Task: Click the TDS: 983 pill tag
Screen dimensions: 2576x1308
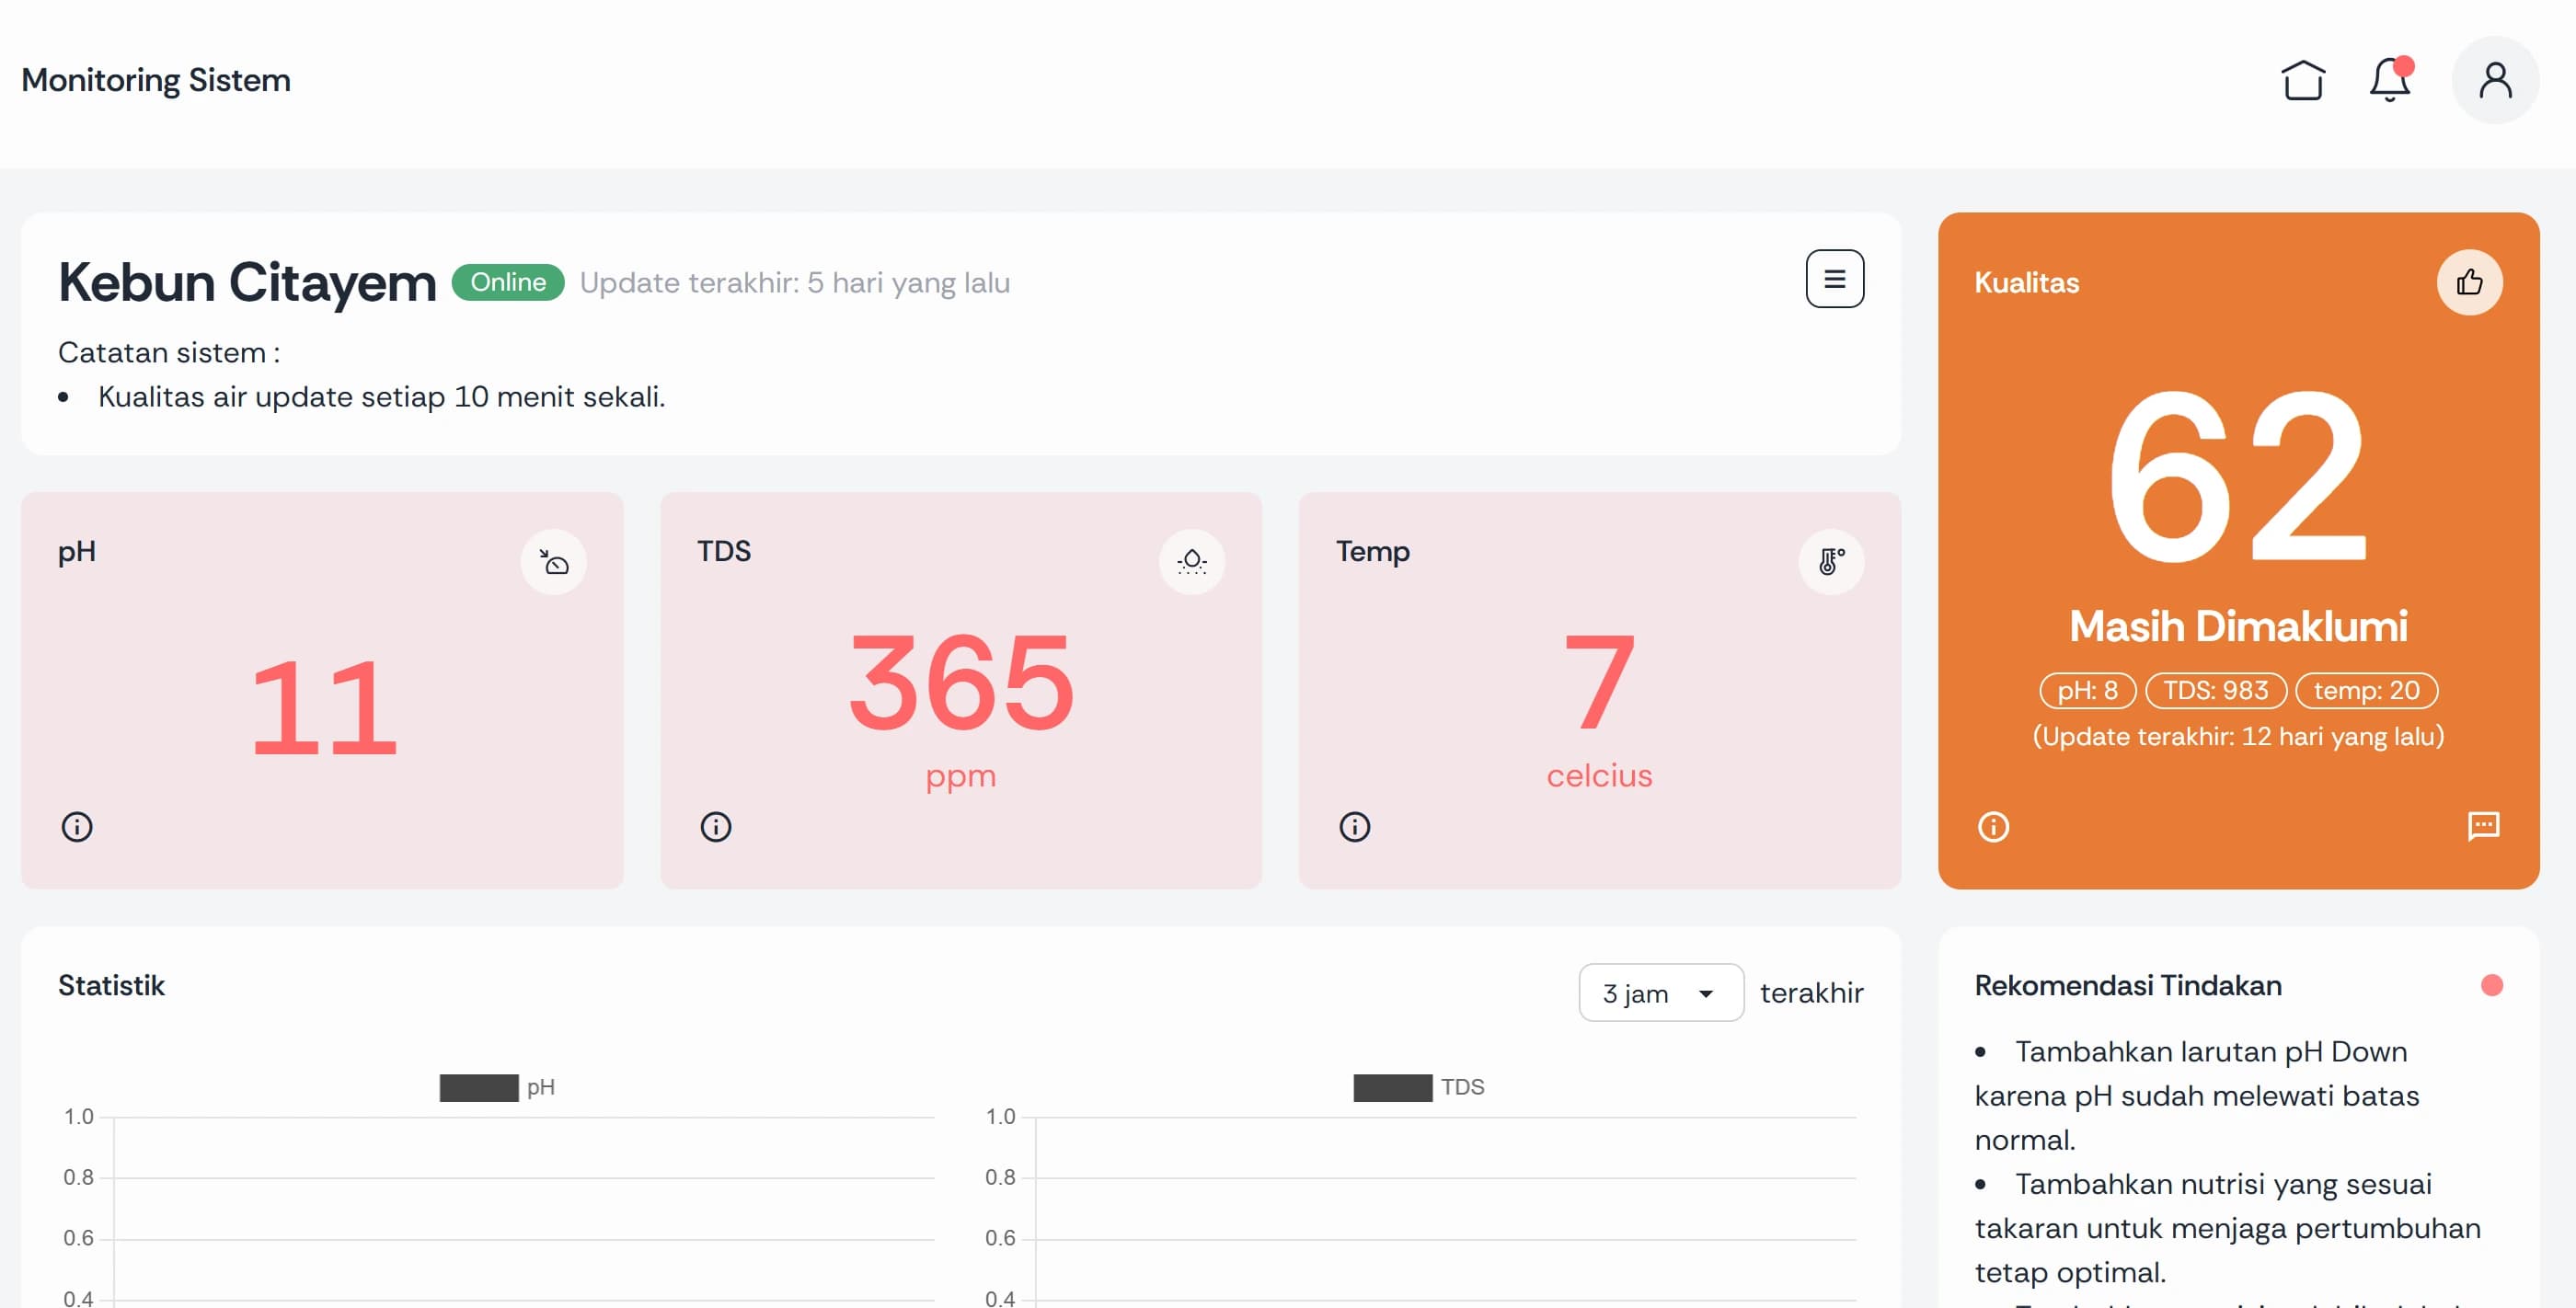Action: (x=2215, y=690)
